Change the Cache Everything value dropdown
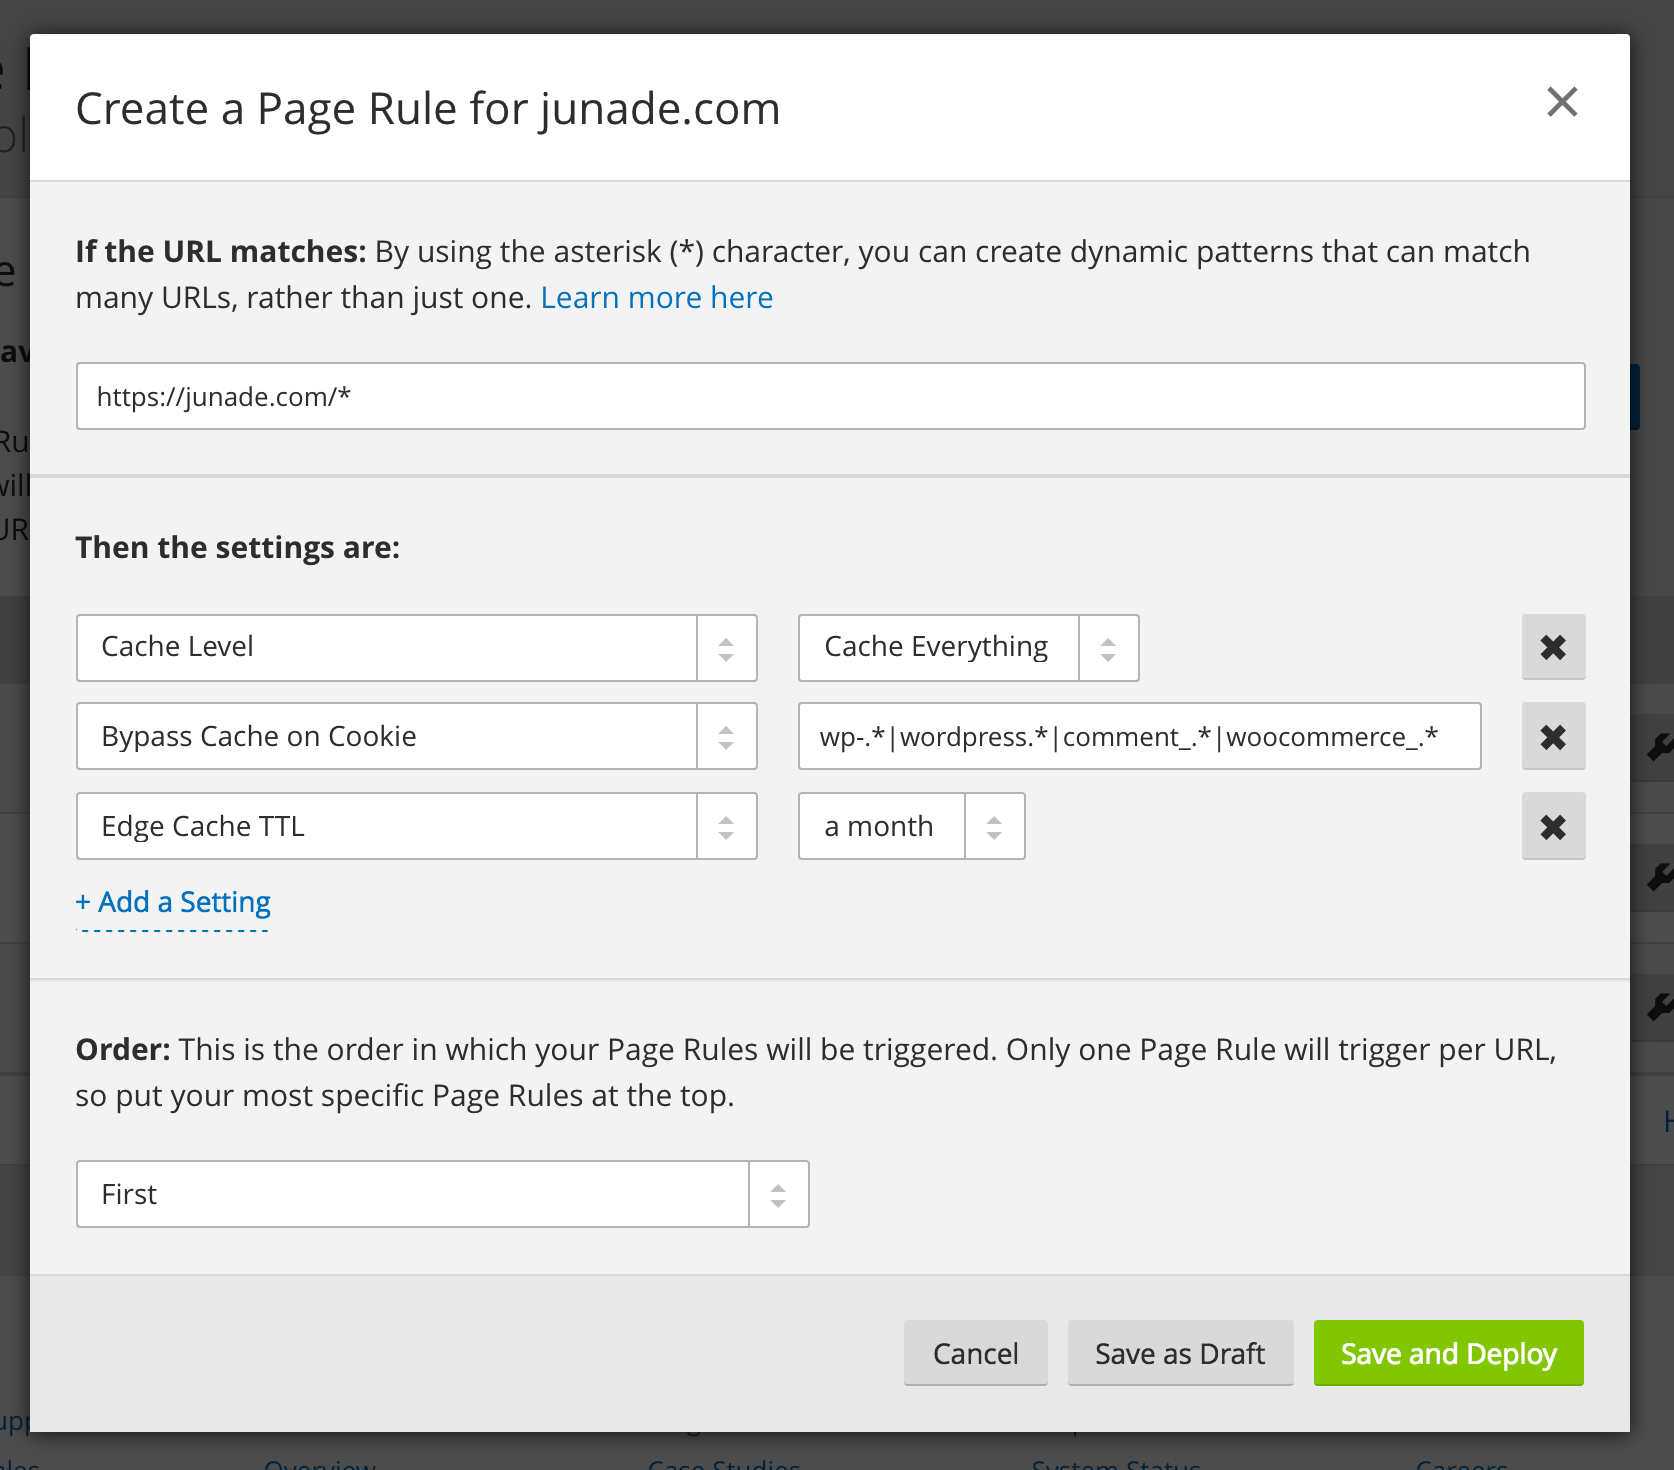 [1107, 647]
